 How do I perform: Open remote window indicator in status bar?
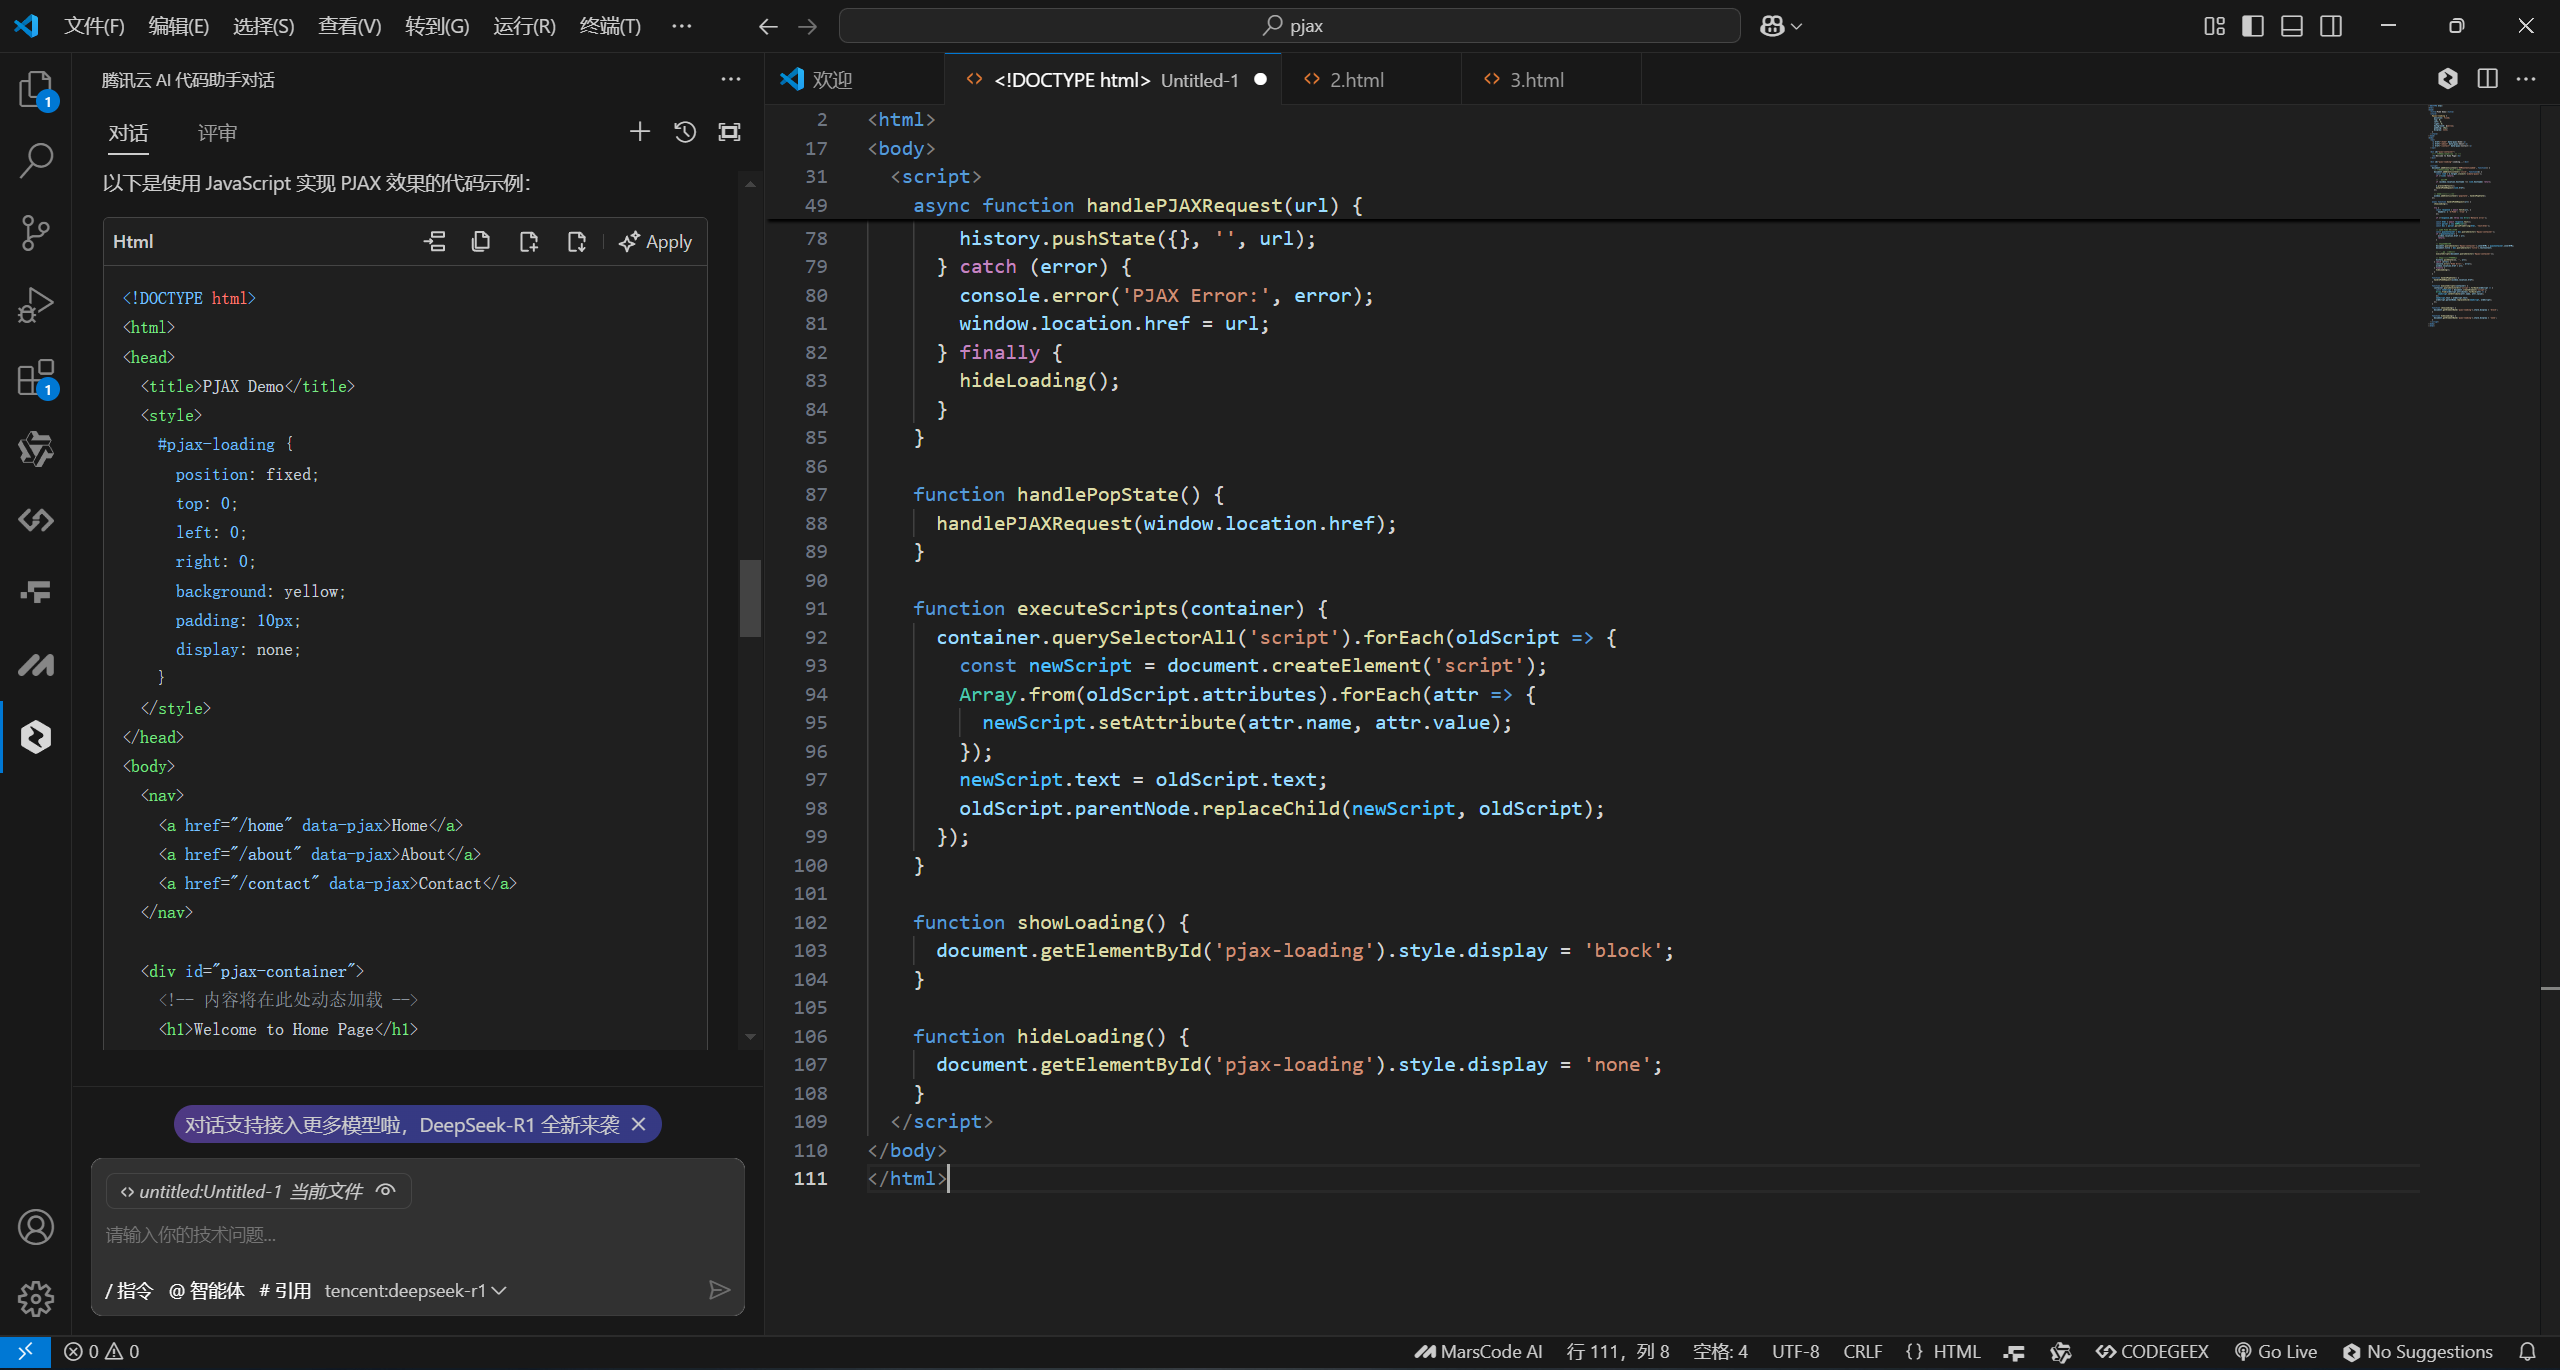(25, 1351)
